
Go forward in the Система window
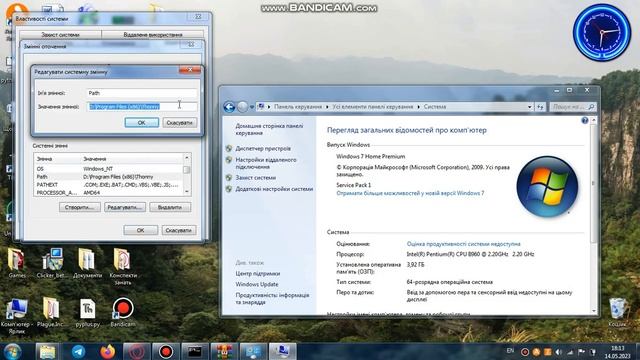click(242, 107)
